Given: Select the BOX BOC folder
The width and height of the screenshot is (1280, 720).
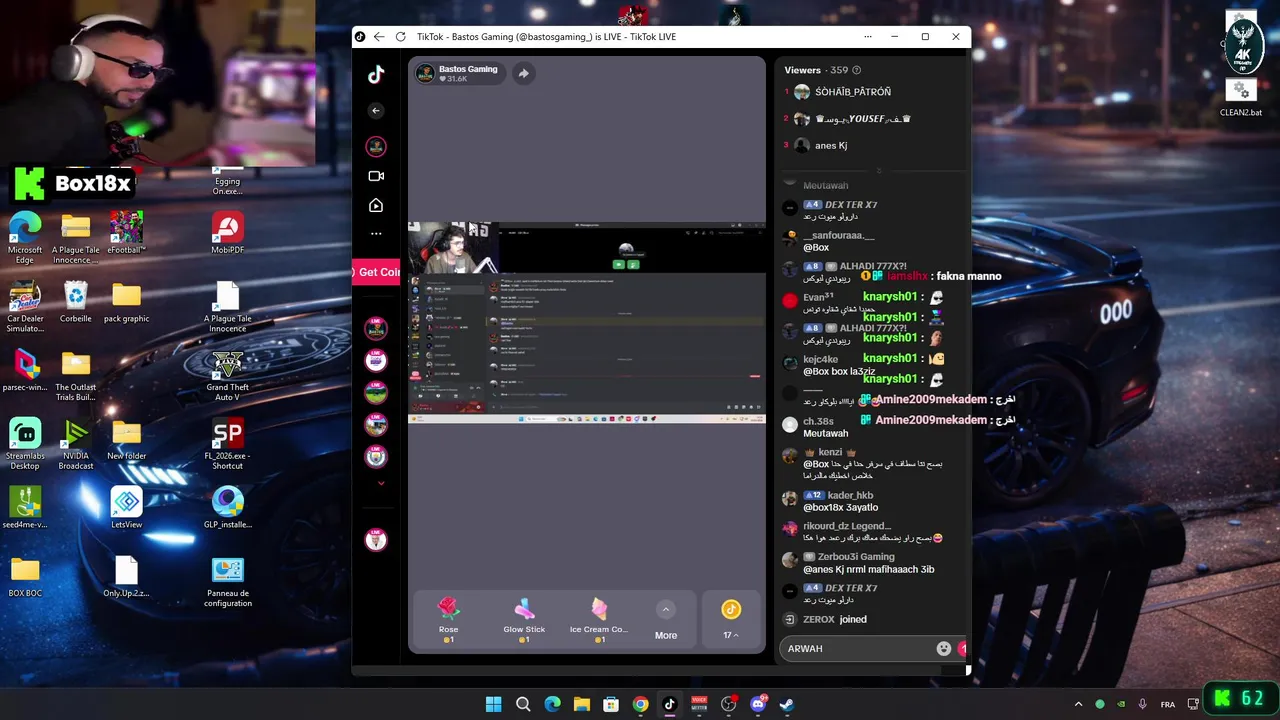Looking at the screenshot, I should coord(25,576).
